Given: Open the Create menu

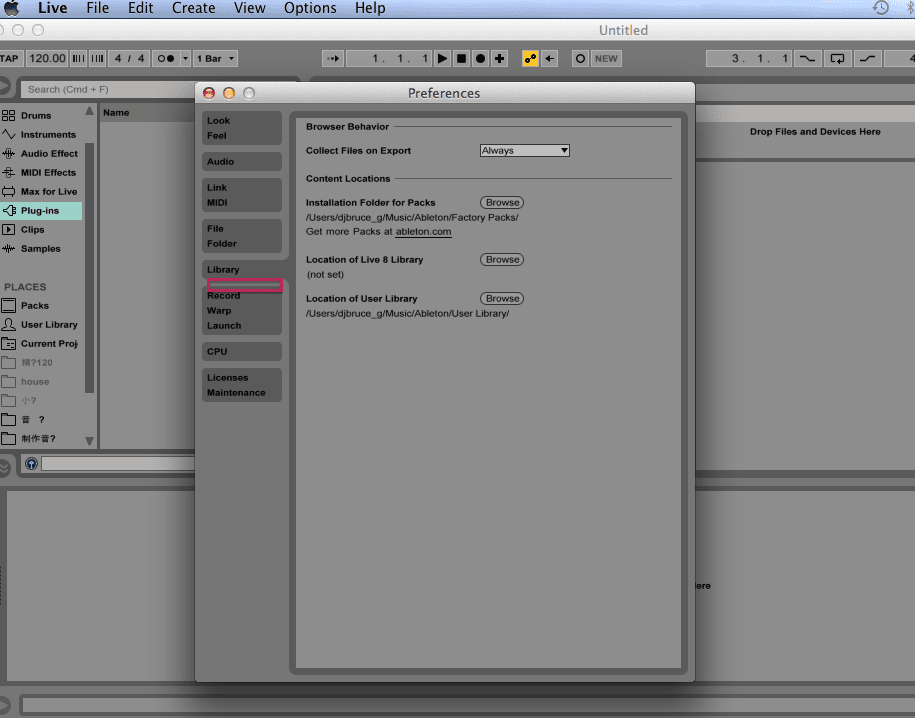Looking at the screenshot, I should pyautogui.click(x=194, y=8).
